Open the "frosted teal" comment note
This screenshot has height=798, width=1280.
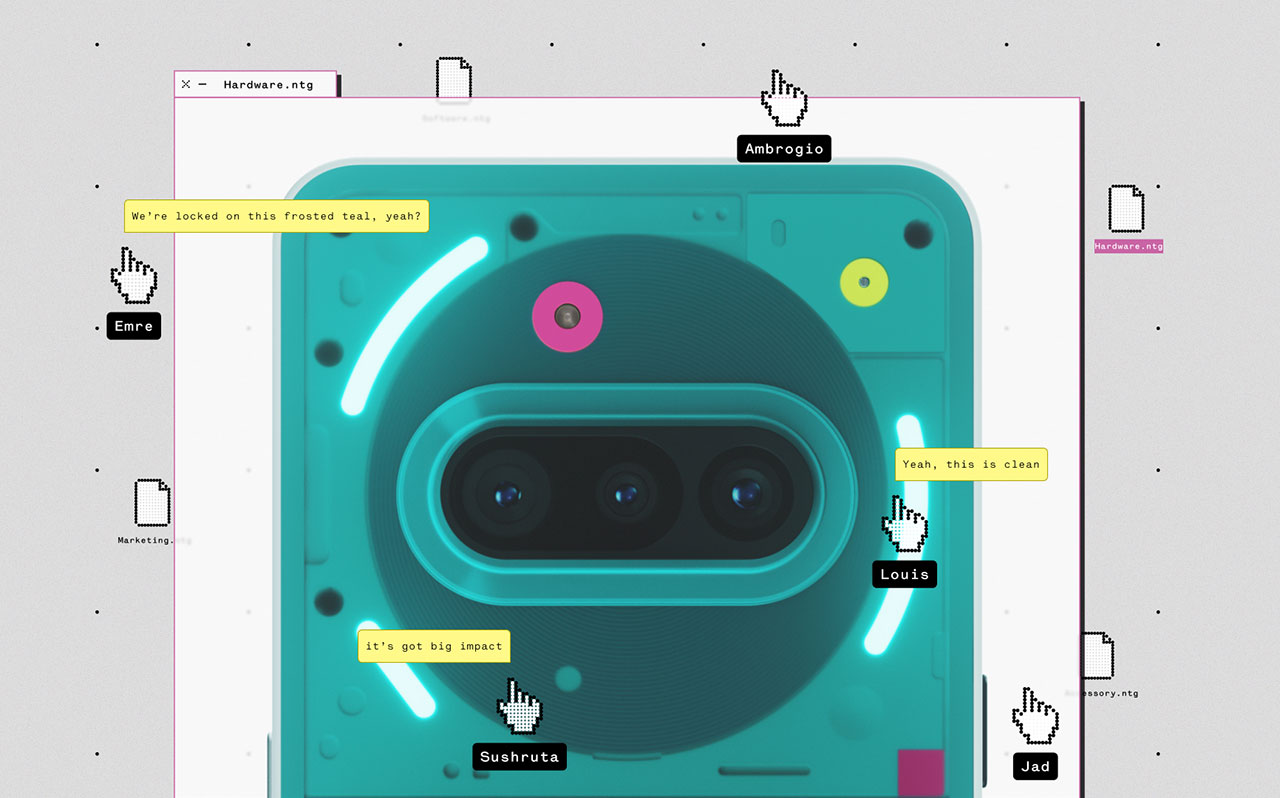(276, 216)
